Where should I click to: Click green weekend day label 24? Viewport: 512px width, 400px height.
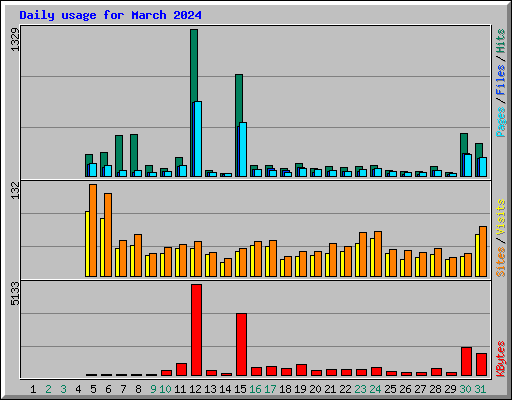375,389
